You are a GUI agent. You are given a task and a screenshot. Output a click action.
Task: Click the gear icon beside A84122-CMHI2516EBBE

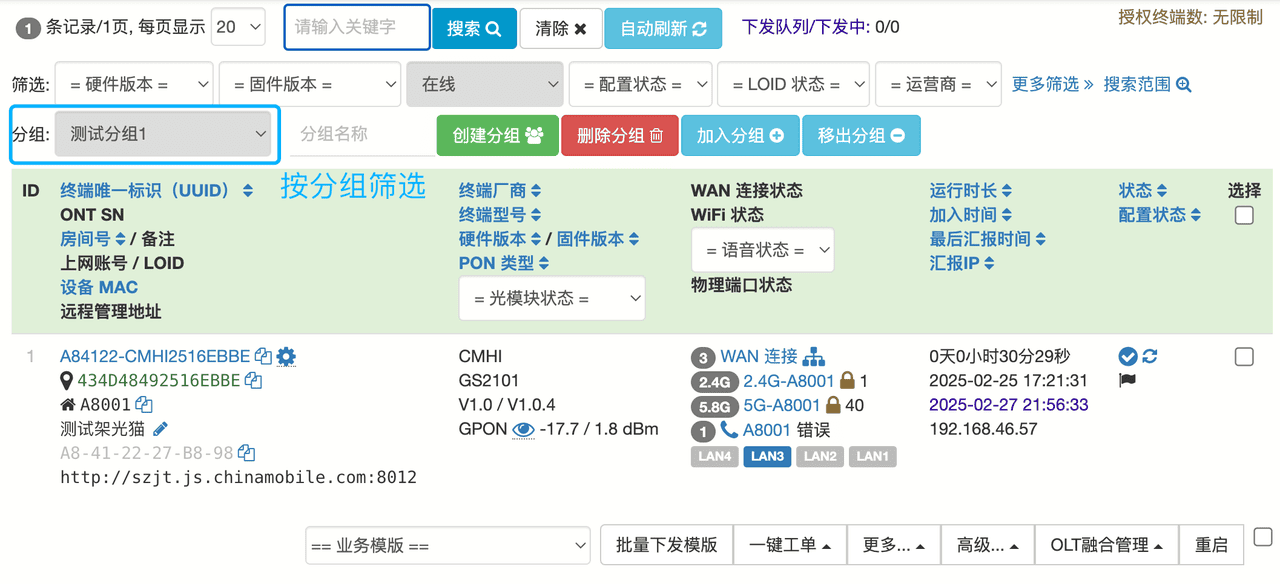(286, 356)
